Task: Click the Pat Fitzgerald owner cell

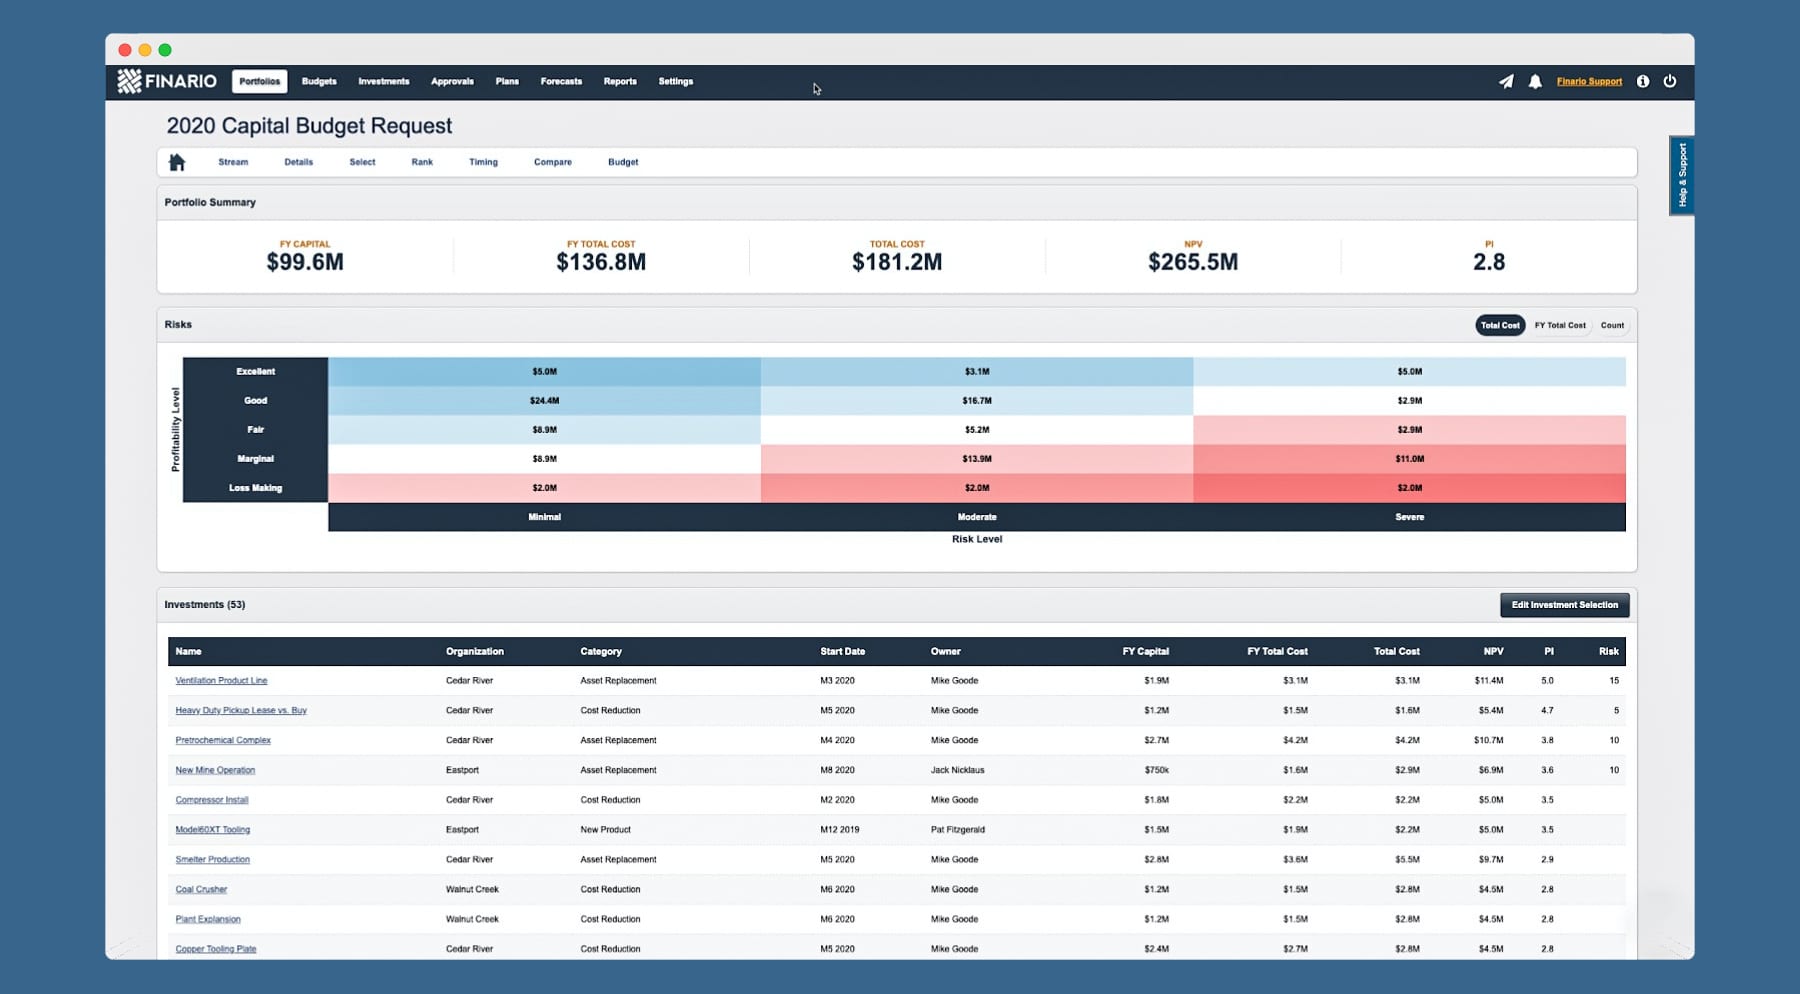Action: pos(958,830)
